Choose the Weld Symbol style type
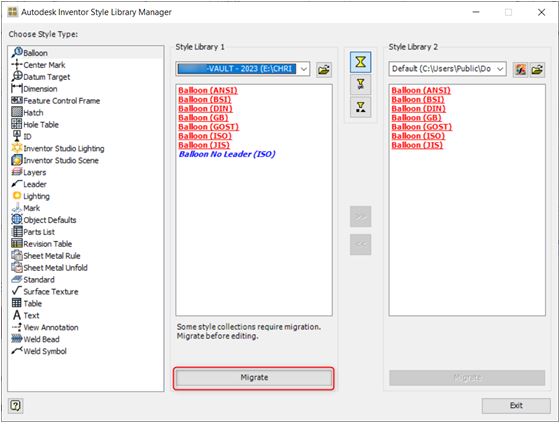 pos(39,351)
